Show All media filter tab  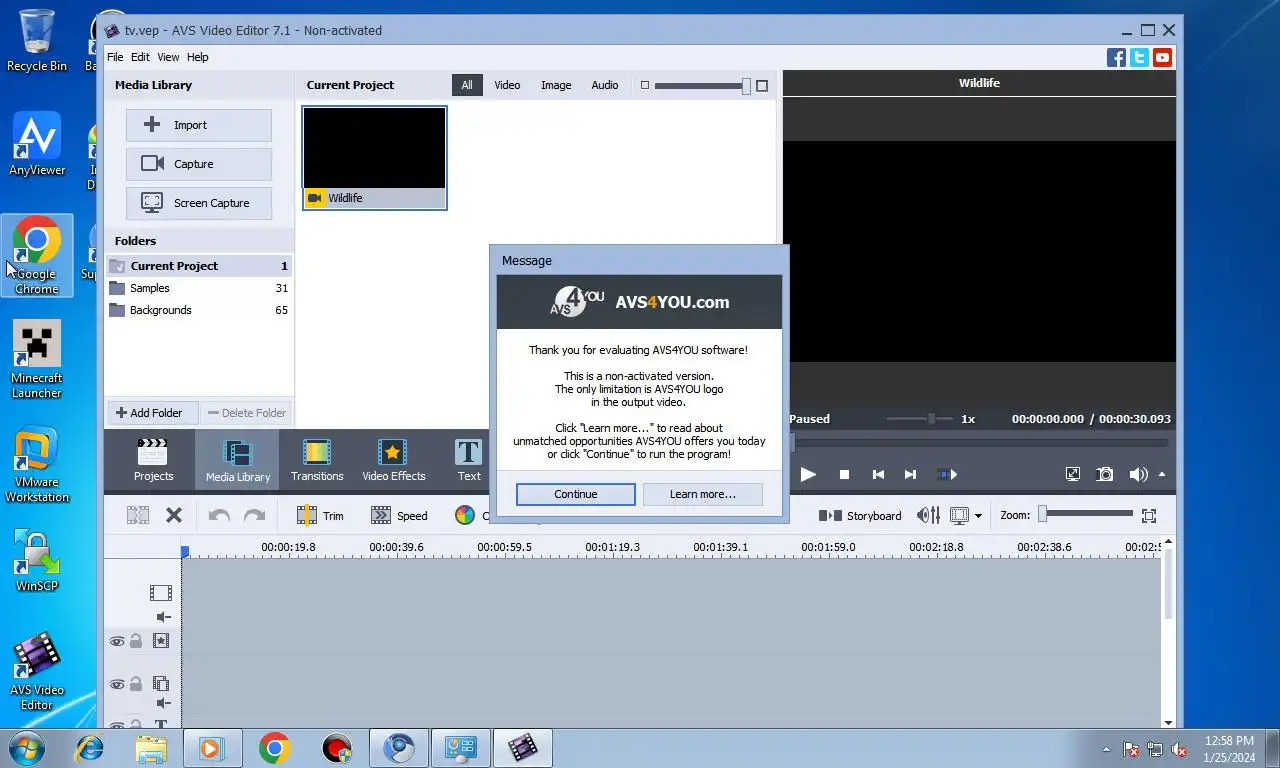(x=466, y=85)
